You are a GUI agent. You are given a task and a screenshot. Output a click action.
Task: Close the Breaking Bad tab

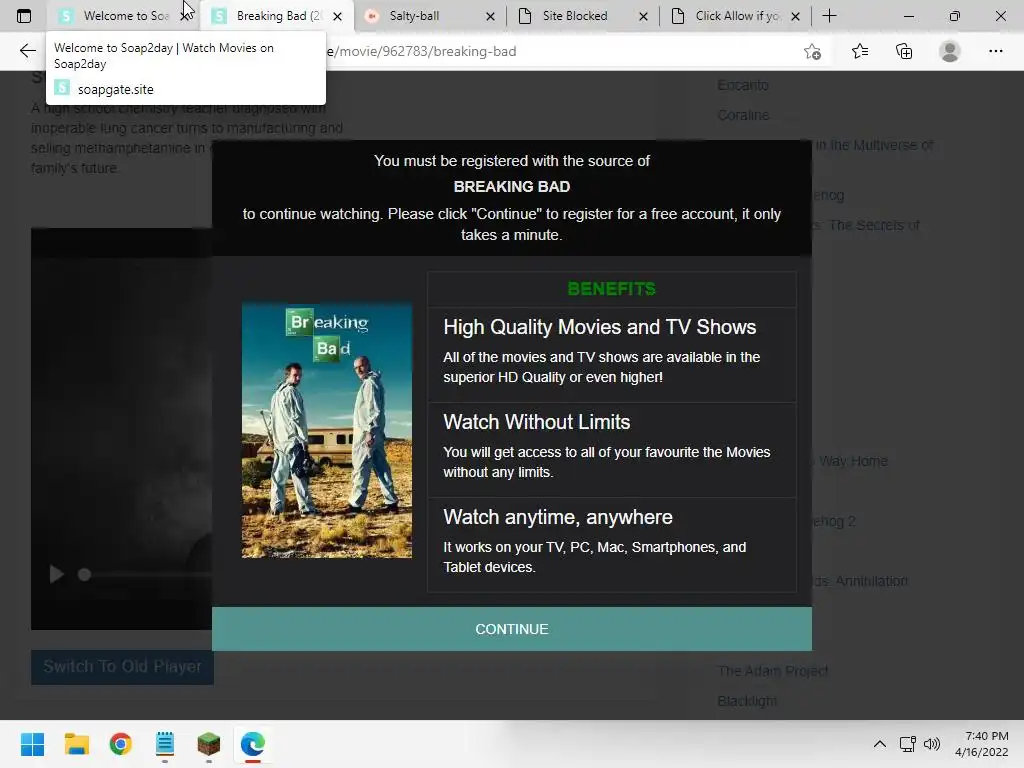337,16
